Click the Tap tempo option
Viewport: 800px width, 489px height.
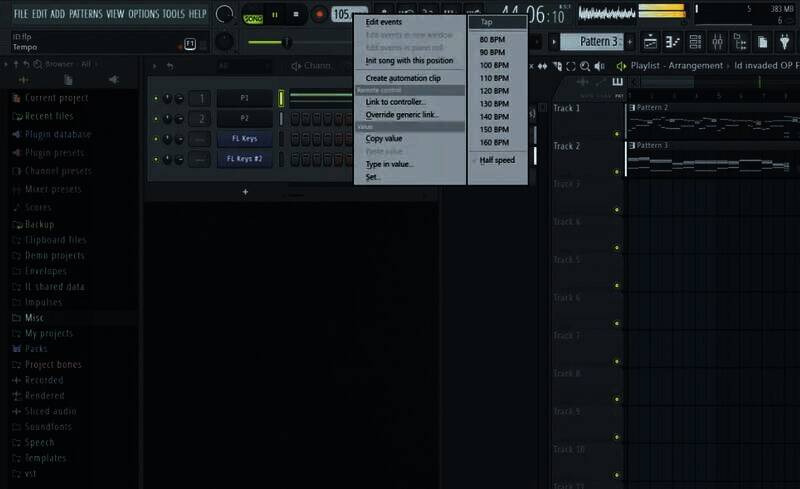tap(487, 22)
